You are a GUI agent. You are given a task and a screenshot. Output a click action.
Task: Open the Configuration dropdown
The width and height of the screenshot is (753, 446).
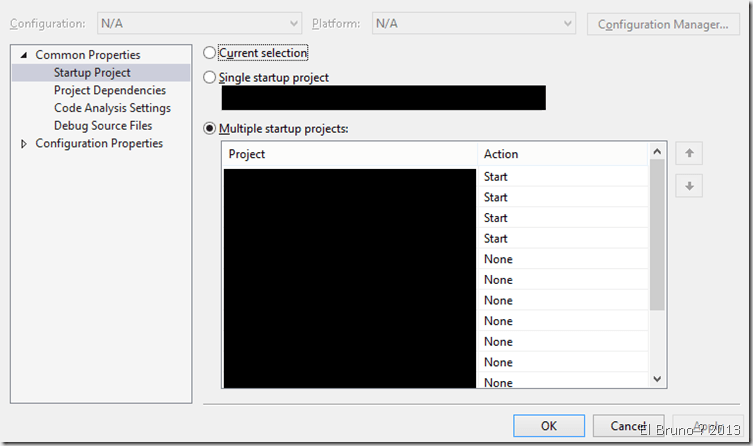(198, 23)
